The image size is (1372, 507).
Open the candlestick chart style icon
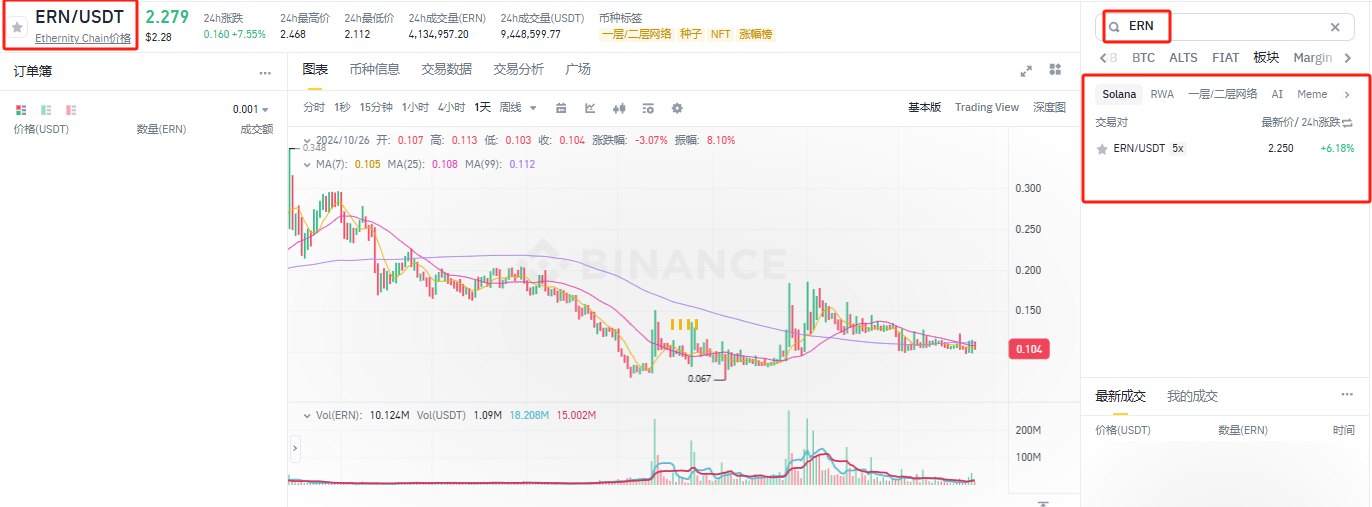619,108
